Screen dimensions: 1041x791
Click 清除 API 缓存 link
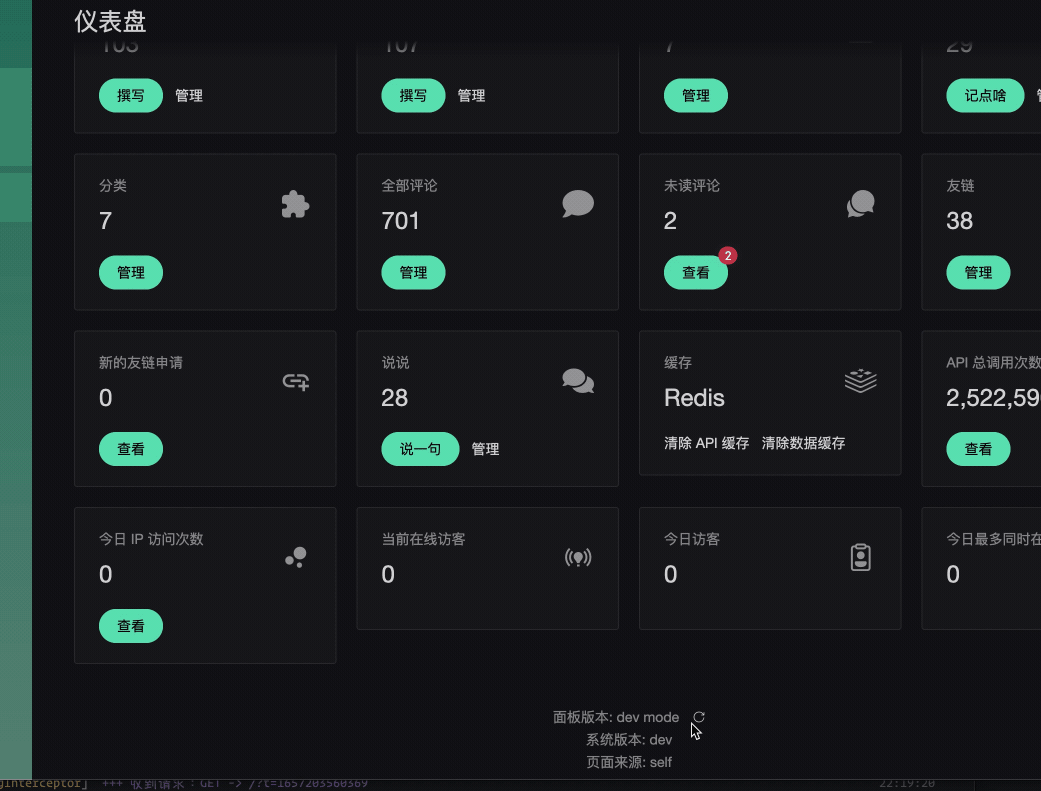point(706,443)
